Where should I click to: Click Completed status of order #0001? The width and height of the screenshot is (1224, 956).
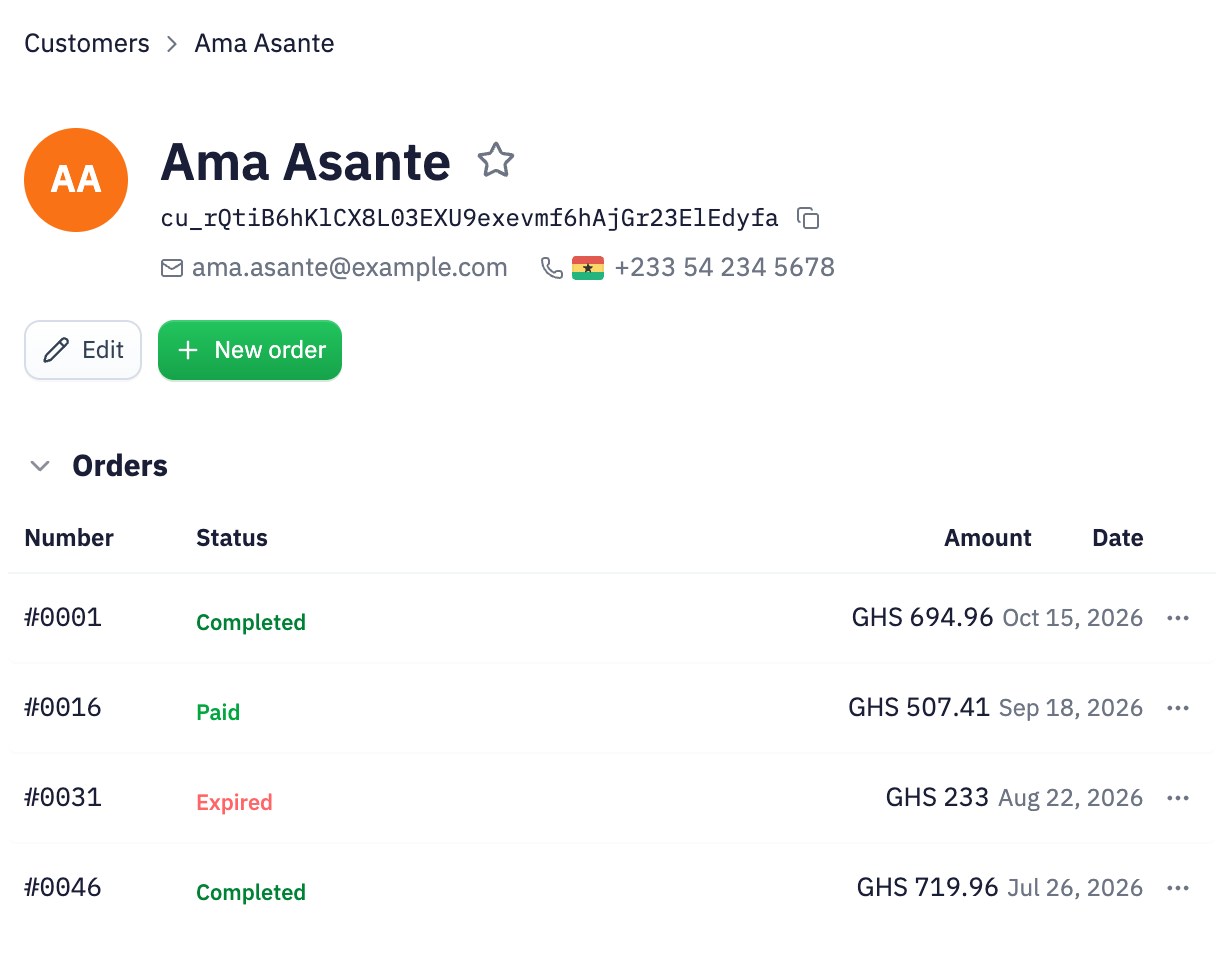(x=251, y=623)
